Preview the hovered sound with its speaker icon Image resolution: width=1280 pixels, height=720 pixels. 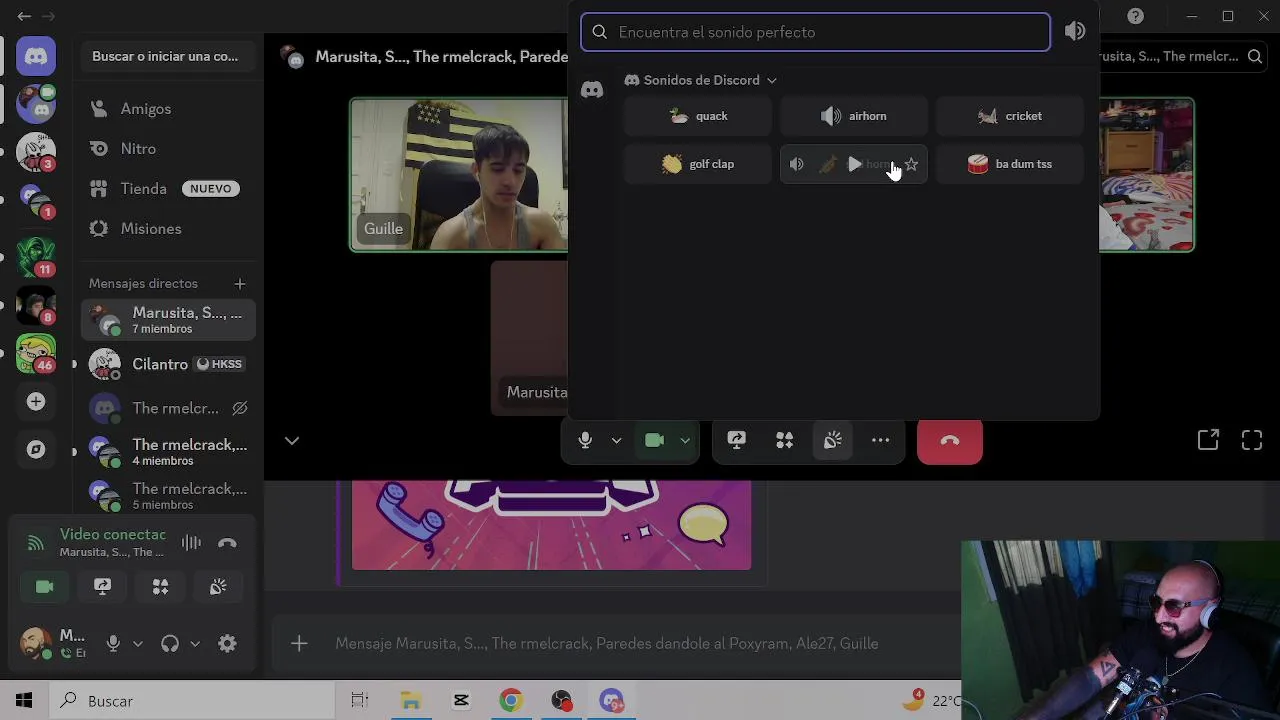pyautogui.click(x=796, y=164)
